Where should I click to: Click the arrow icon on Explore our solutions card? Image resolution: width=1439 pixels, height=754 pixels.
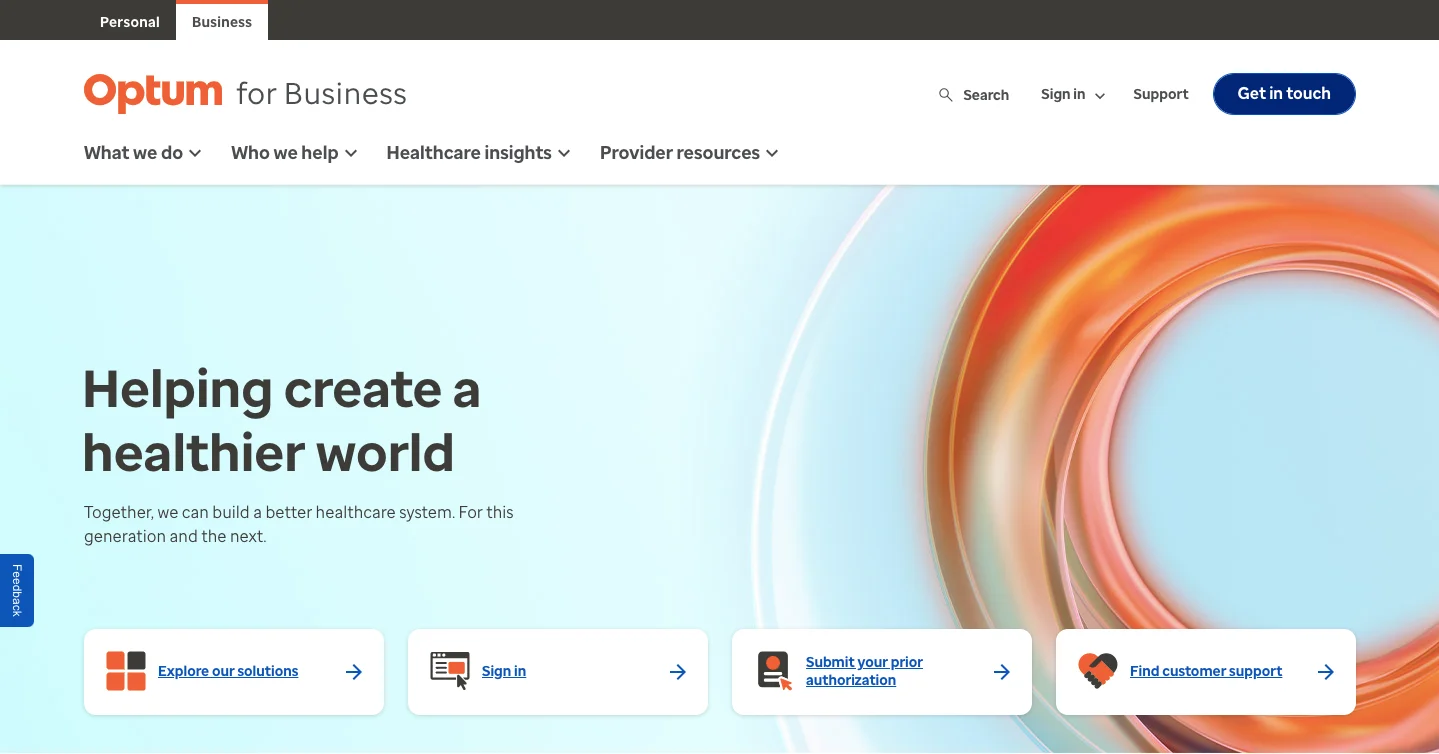[353, 671]
